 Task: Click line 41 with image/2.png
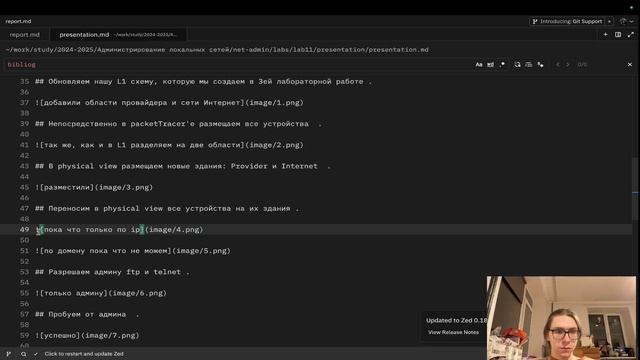pyautogui.click(x=169, y=145)
